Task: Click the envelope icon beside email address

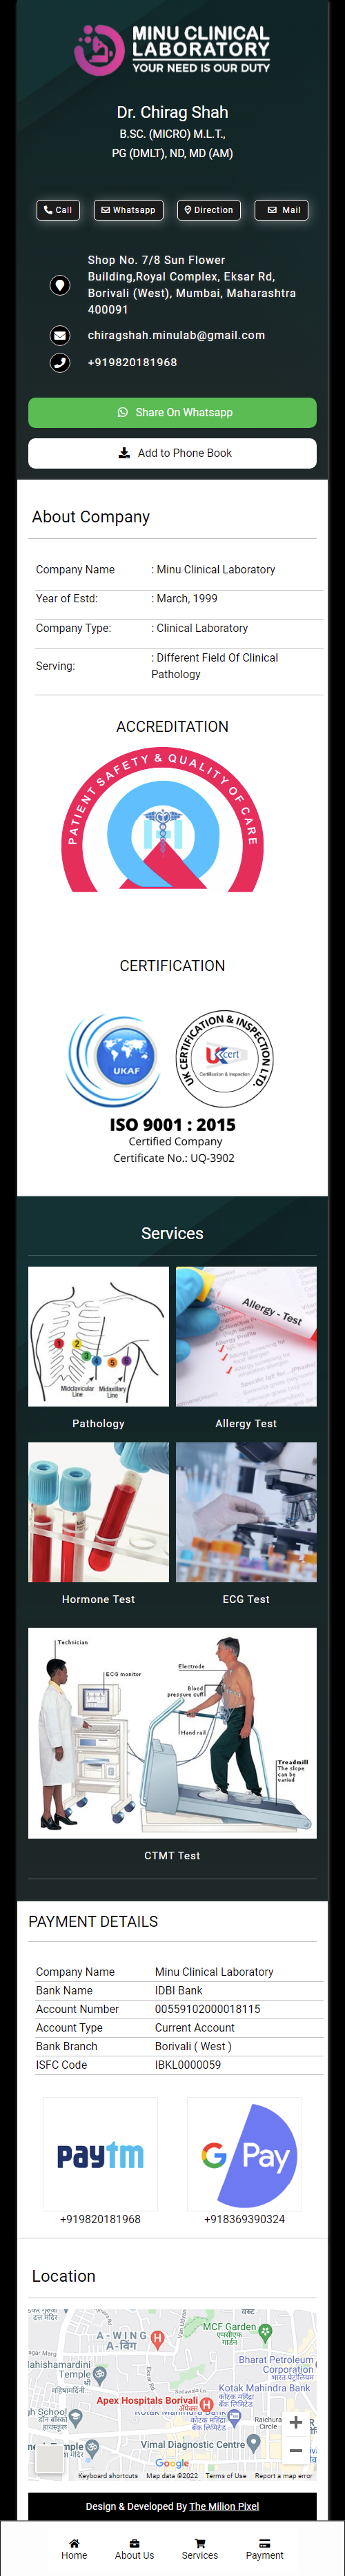Action: (x=60, y=335)
